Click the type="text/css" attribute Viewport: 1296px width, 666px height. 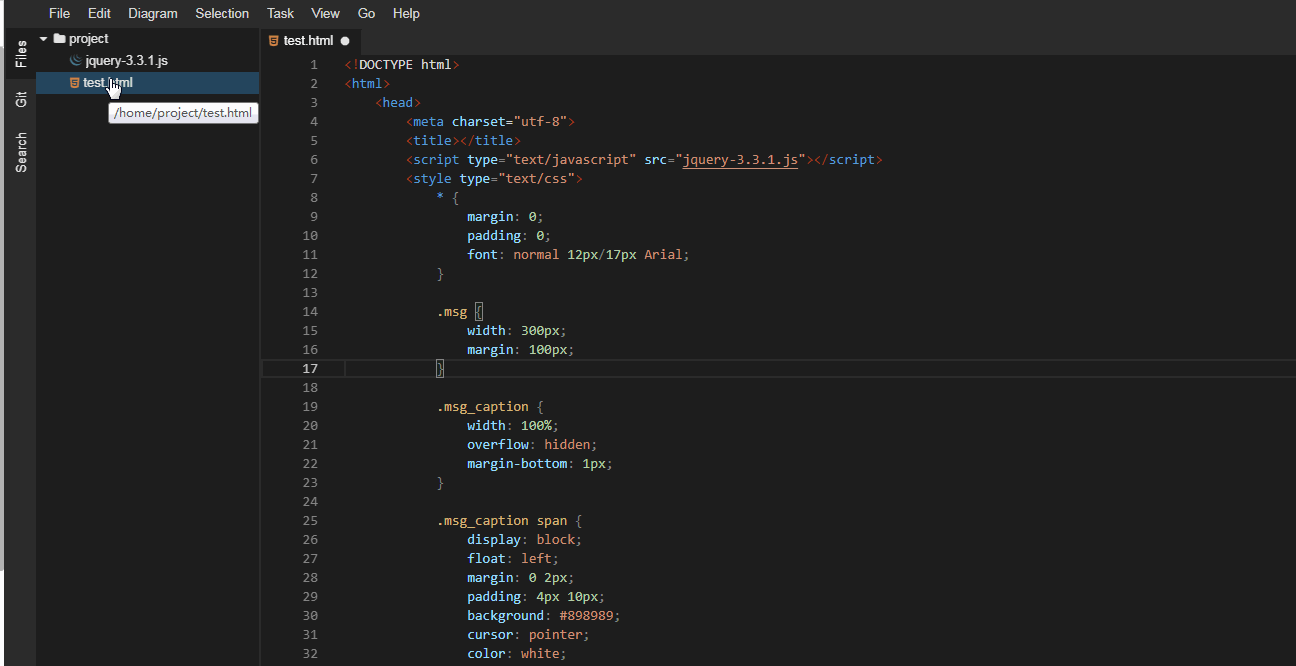pyautogui.click(x=517, y=179)
